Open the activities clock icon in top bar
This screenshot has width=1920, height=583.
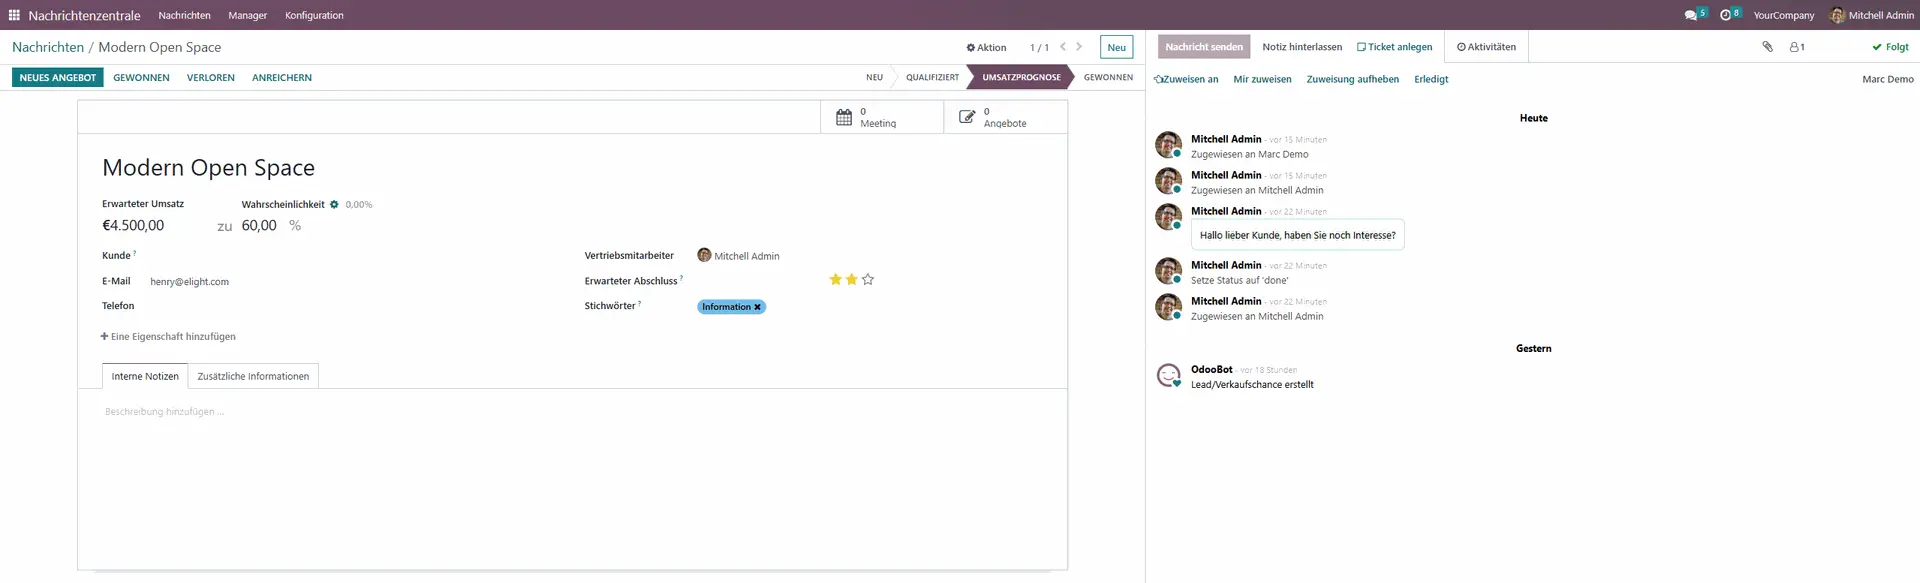tap(1726, 15)
